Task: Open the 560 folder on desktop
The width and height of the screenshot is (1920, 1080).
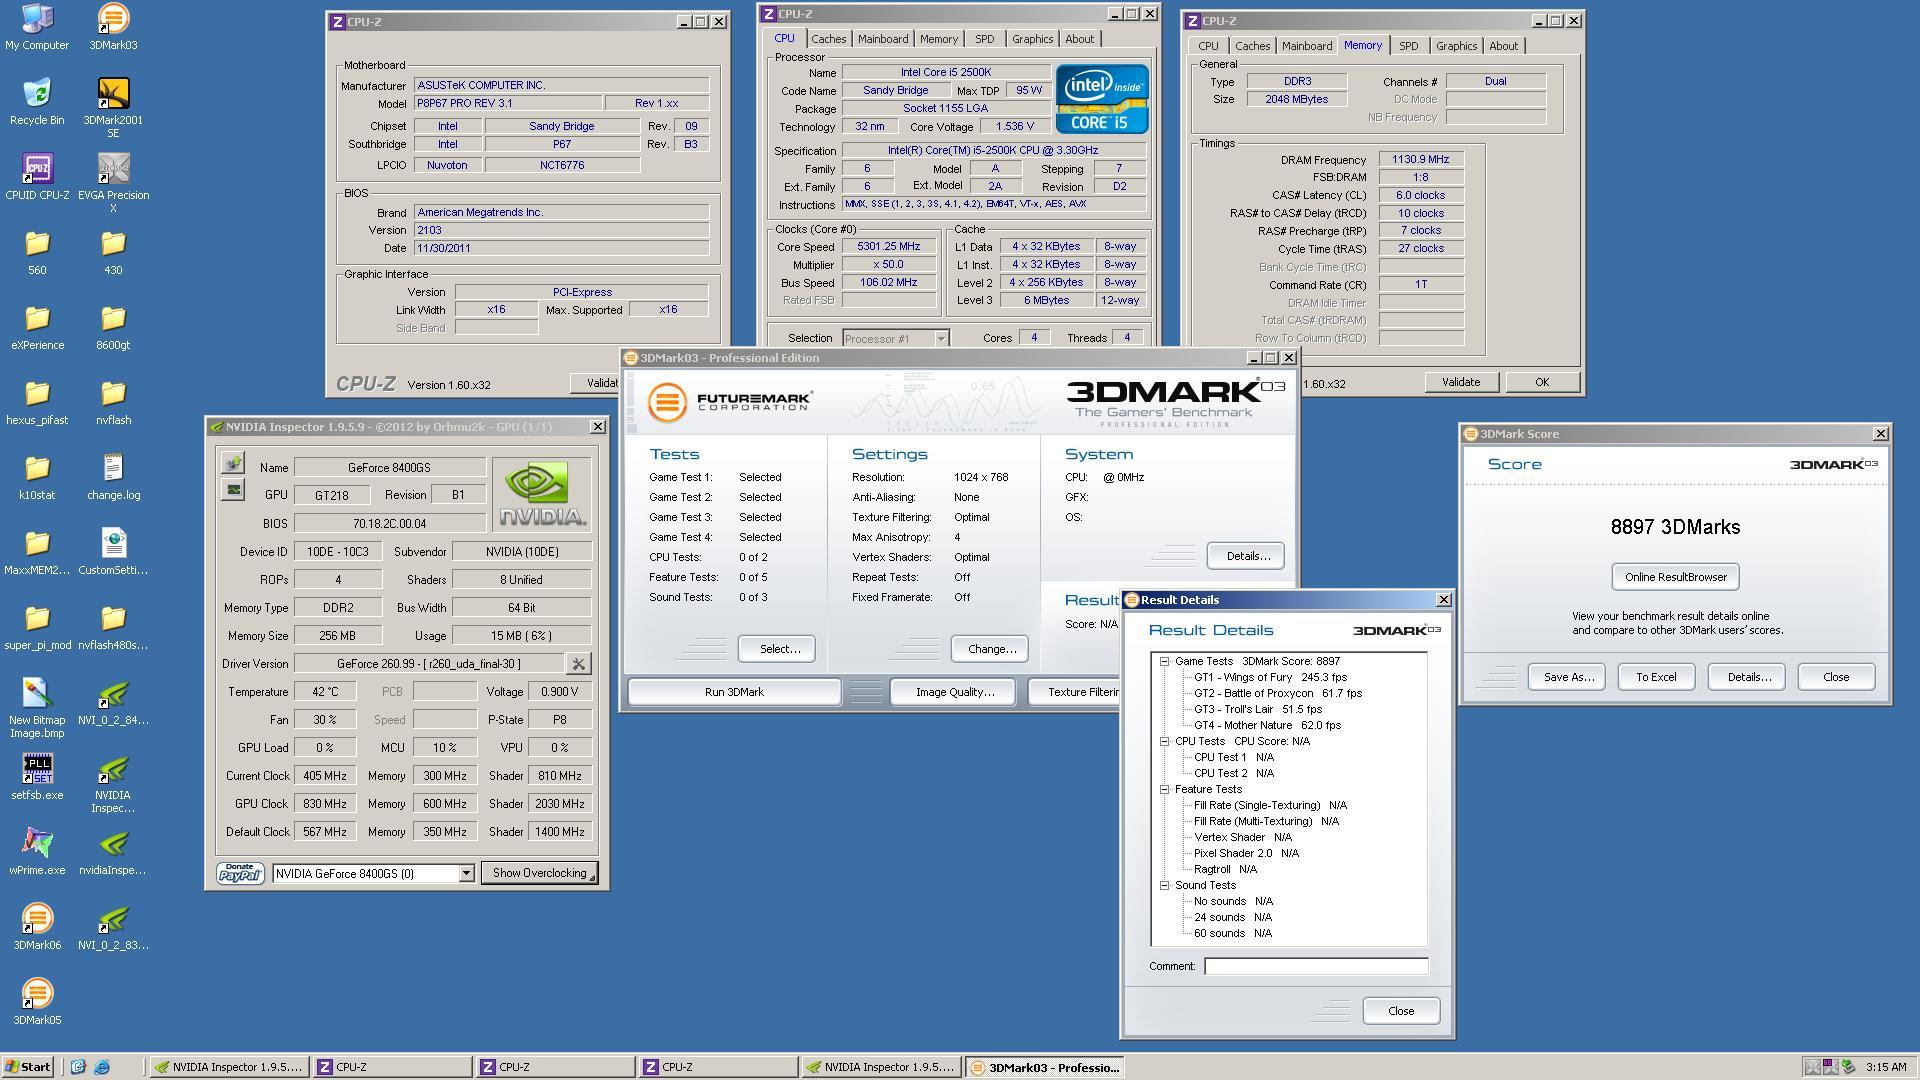Action: [37, 252]
